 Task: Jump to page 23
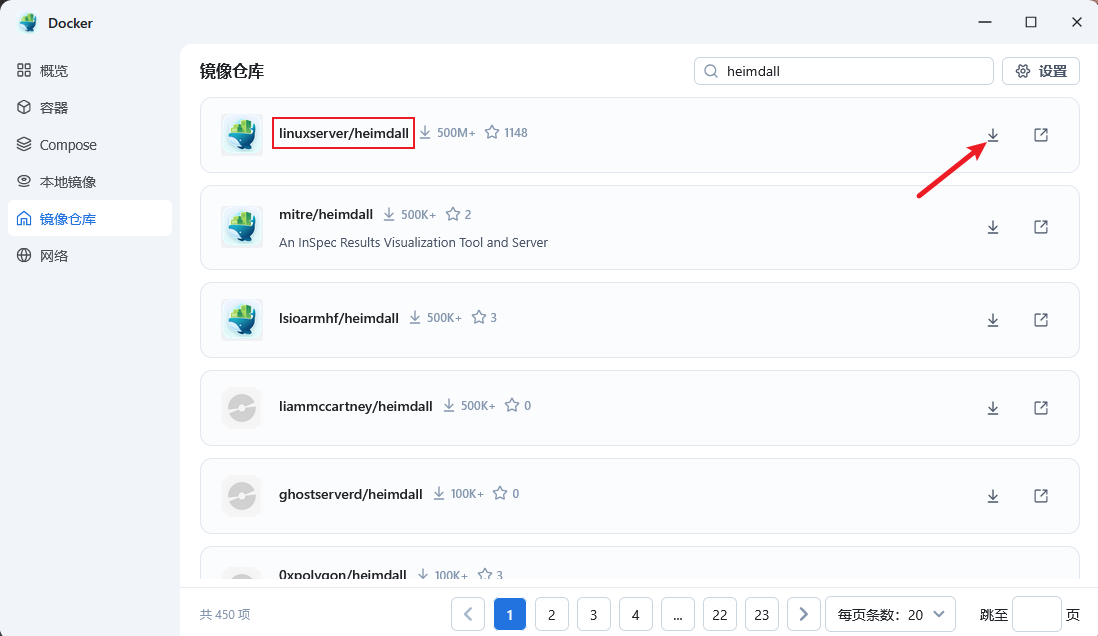pos(762,614)
